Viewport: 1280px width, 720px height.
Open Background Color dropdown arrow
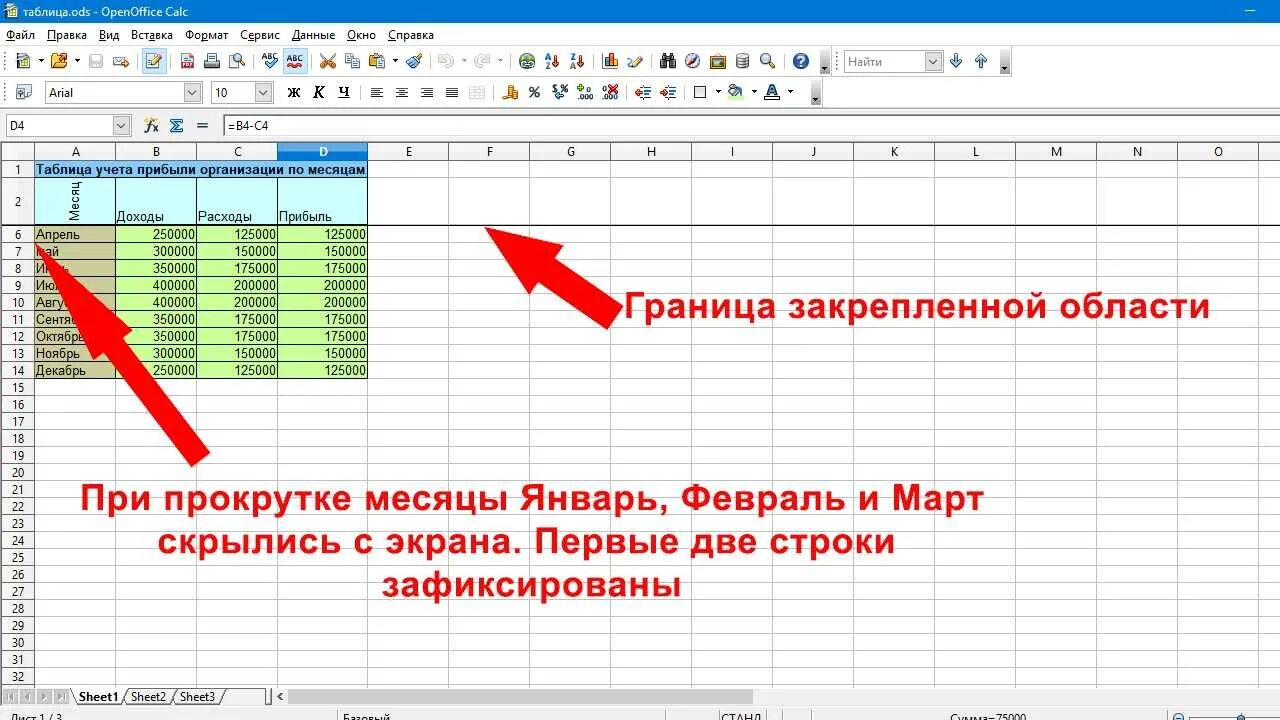(754, 92)
